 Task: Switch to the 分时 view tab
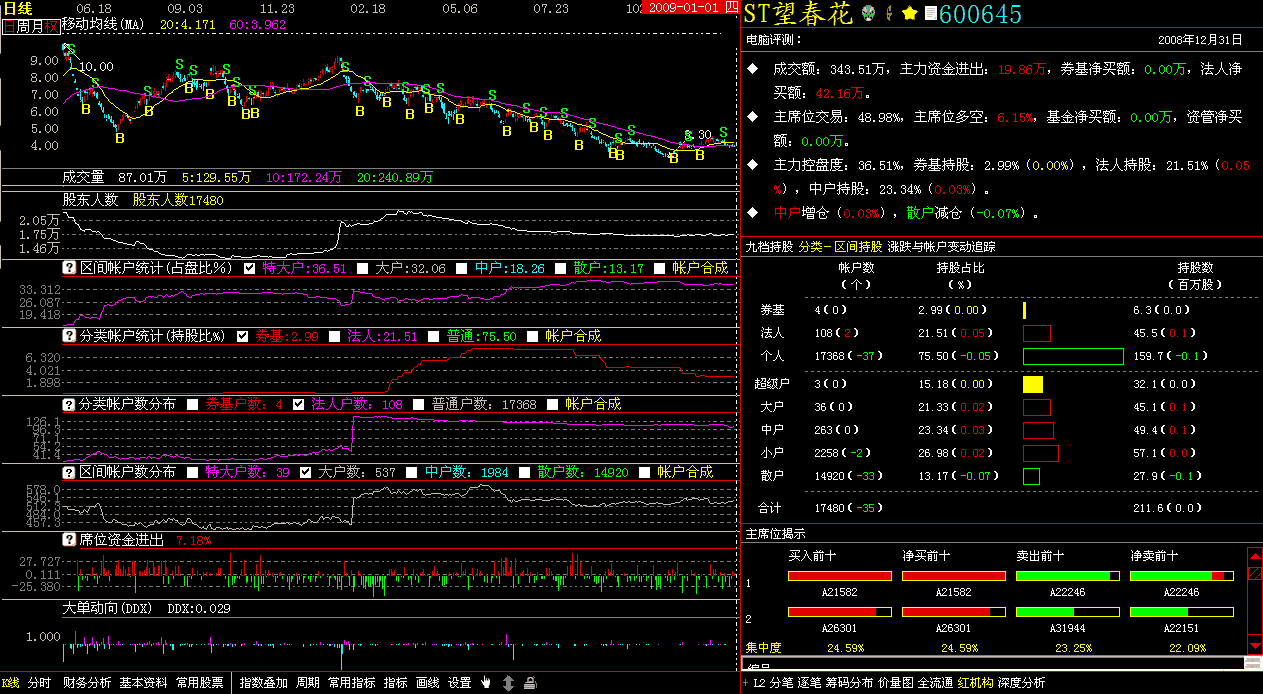click(x=39, y=683)
